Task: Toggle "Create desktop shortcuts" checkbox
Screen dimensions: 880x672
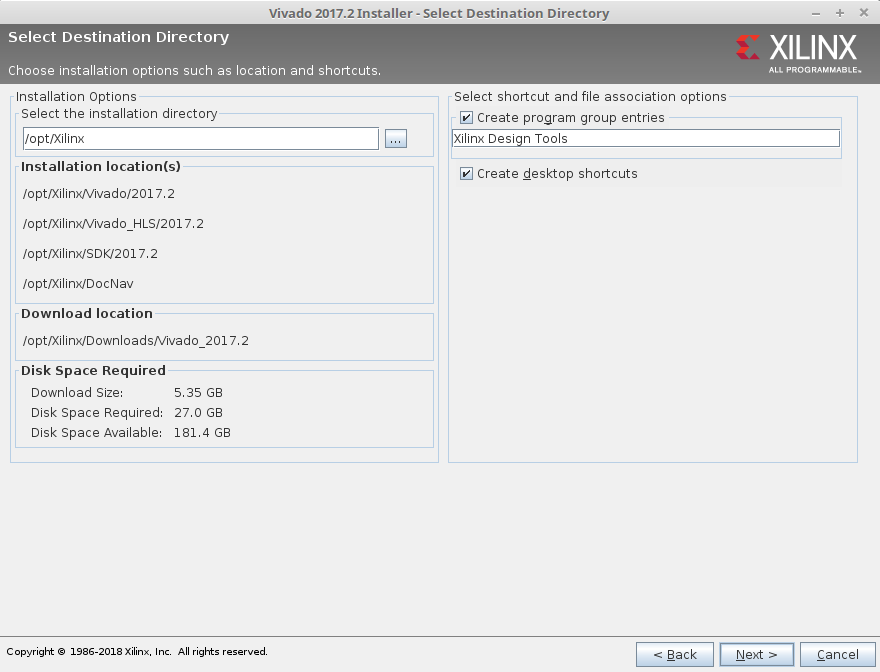Action: click(x=466, y=173)
